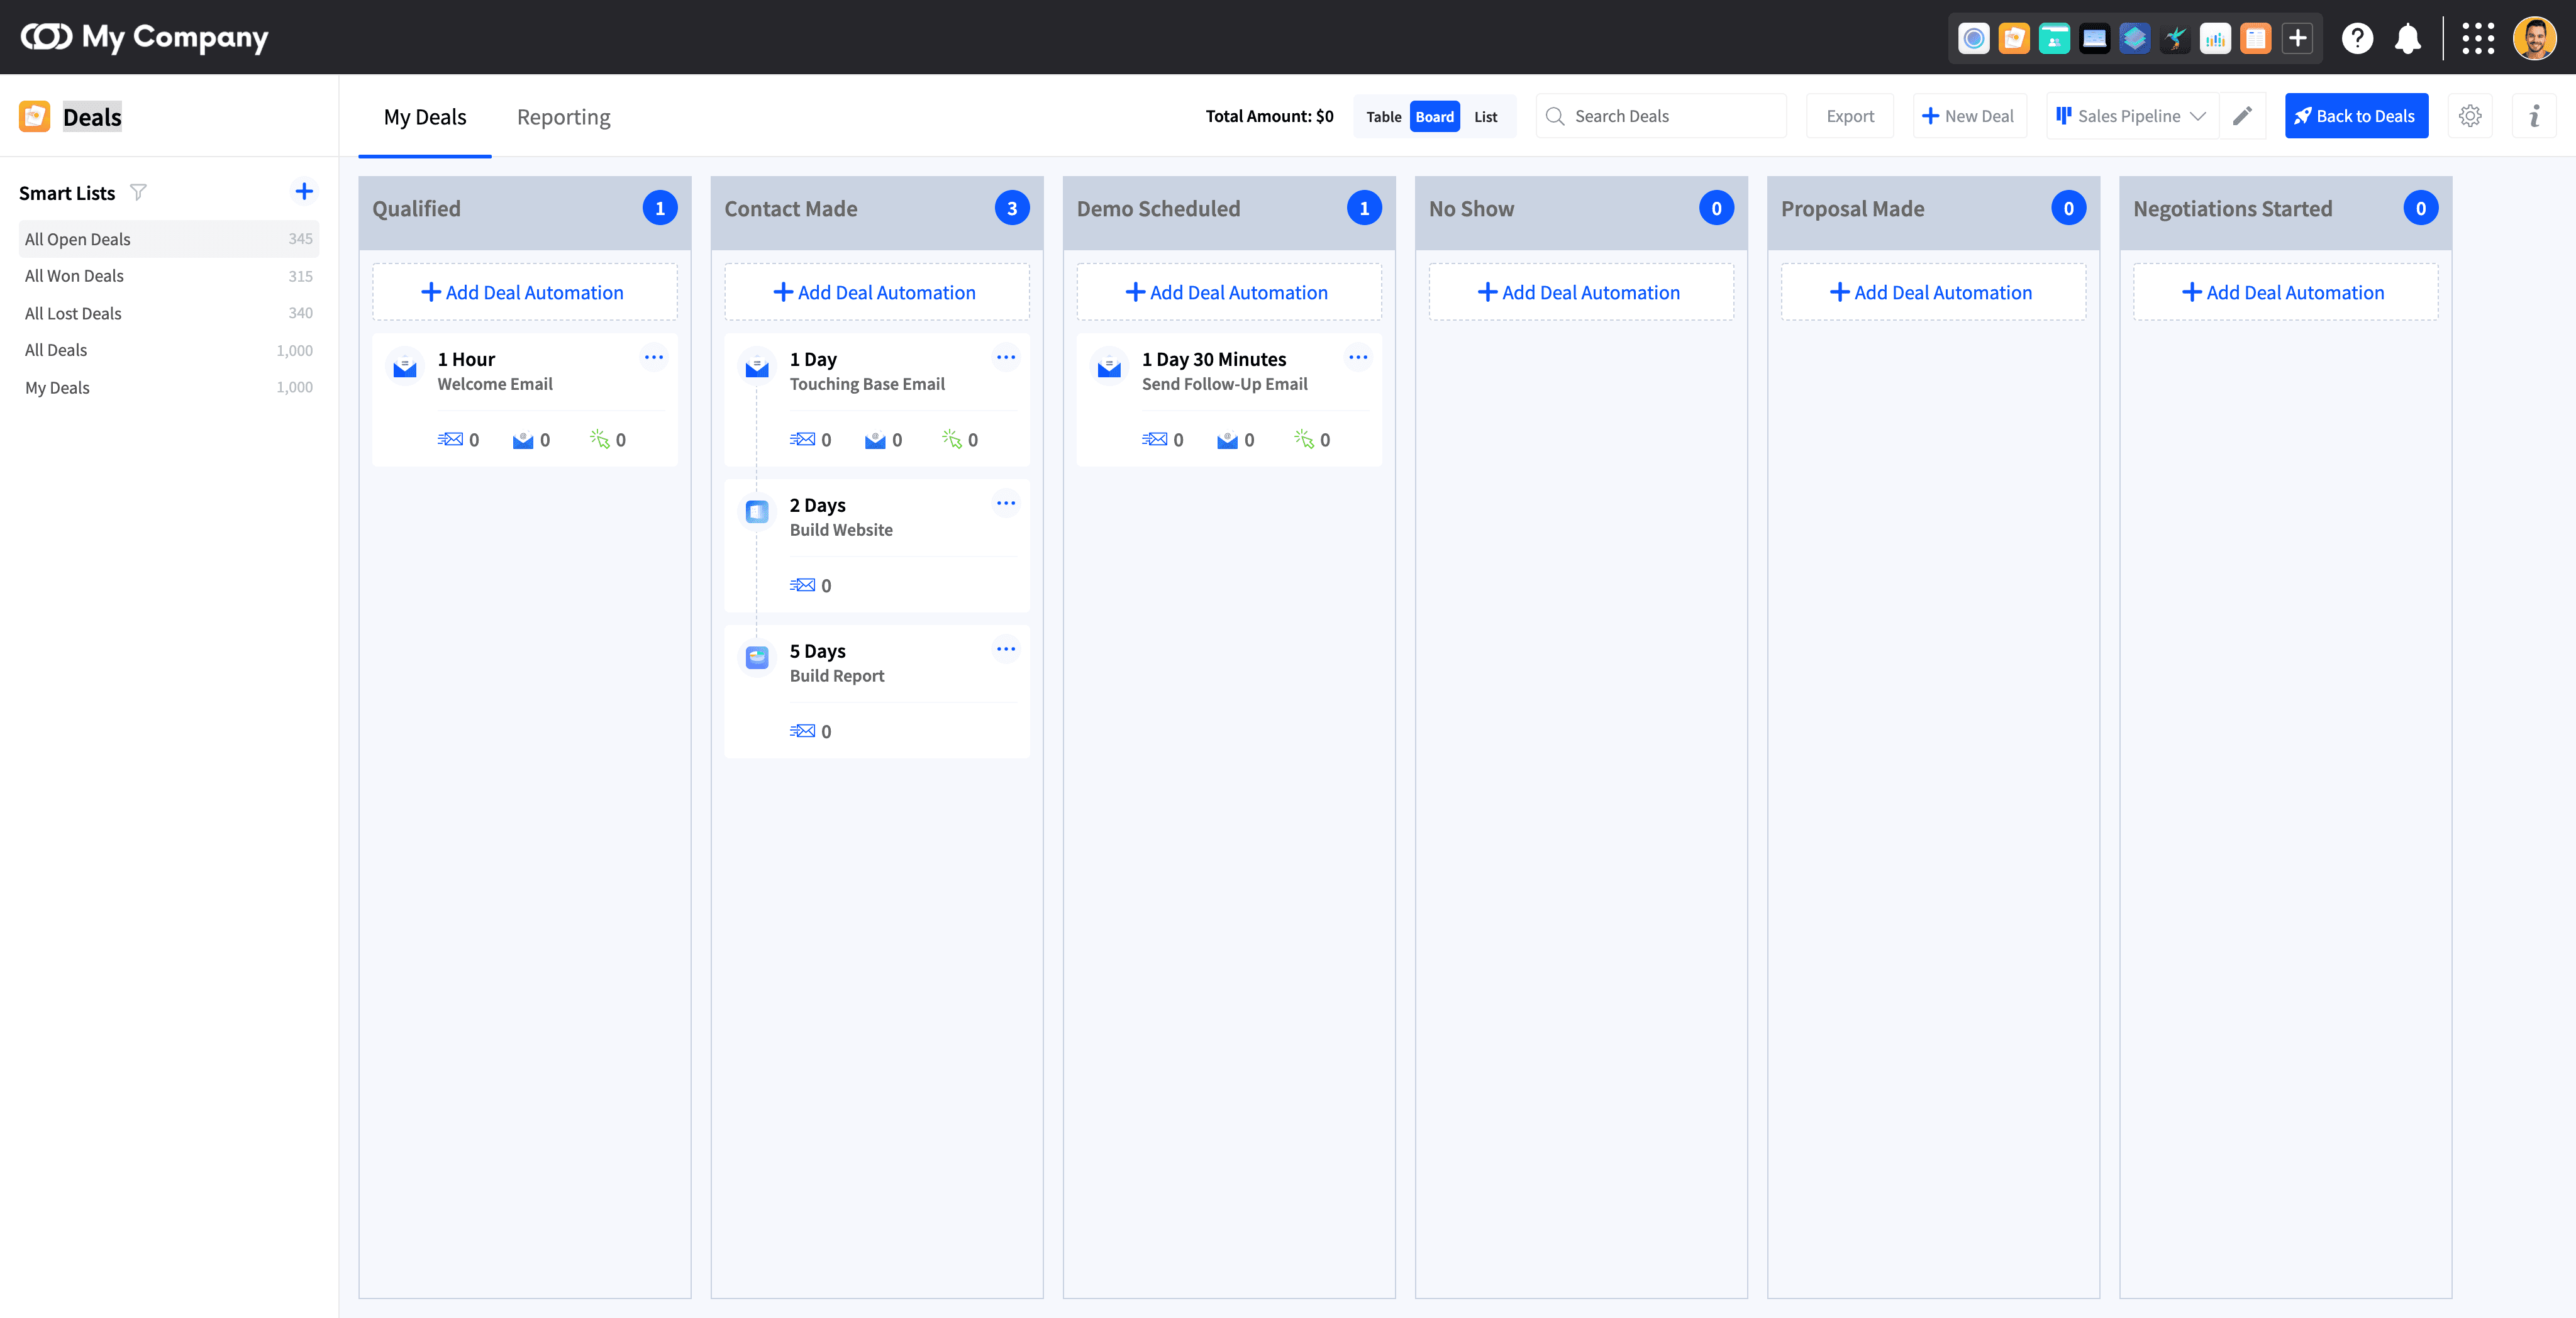Screen dimensions: 2576x1318
Task: Select All Won Deals smart list
Action: pyautogui.click(x=75, y=276)
